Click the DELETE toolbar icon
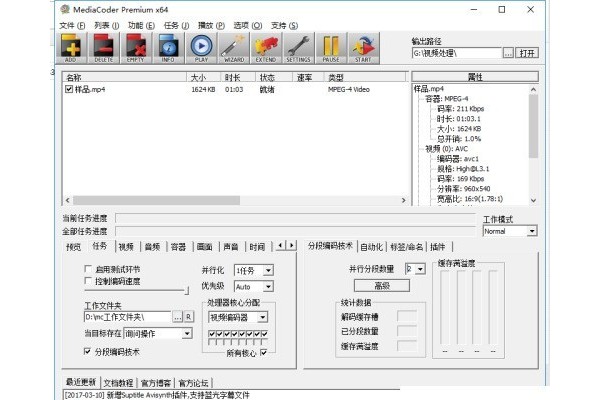Image resolution: width=600 pixels, height=400 pixels. pos(104,48)
